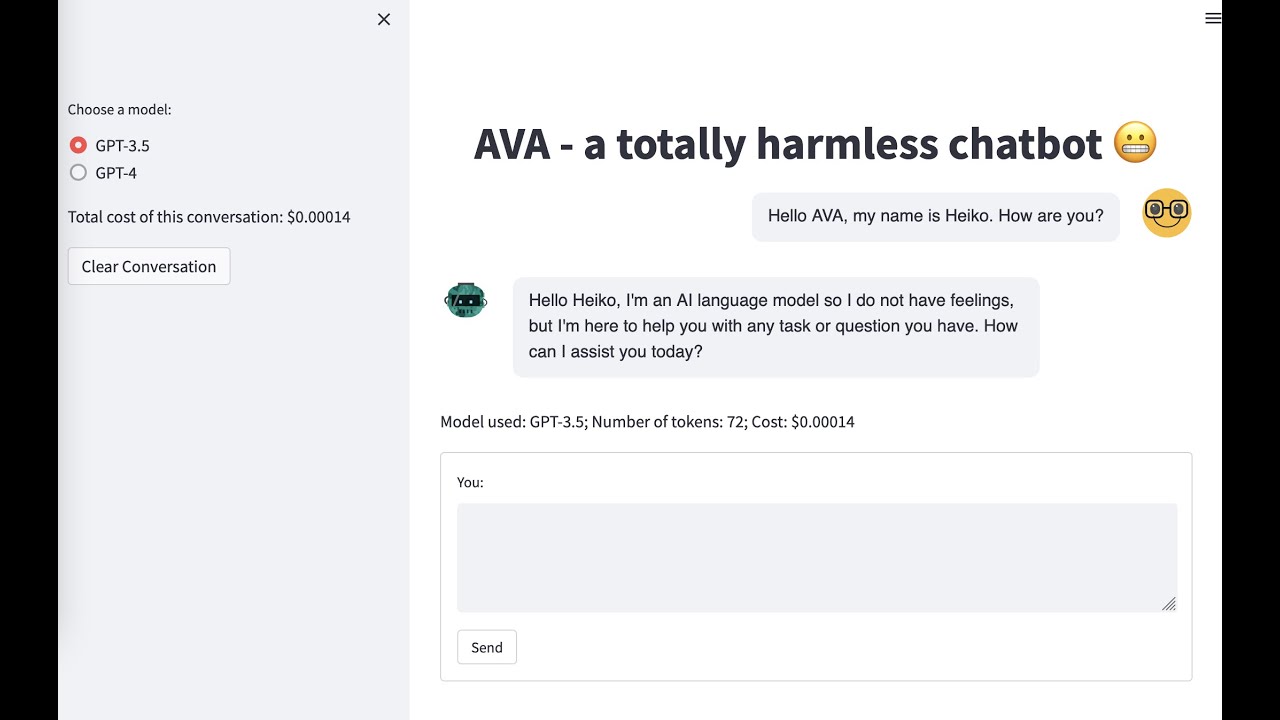The image size is (1280, 720).
Task: Click the grimacing emoji in the title
Action: (x=1135, y=144)
